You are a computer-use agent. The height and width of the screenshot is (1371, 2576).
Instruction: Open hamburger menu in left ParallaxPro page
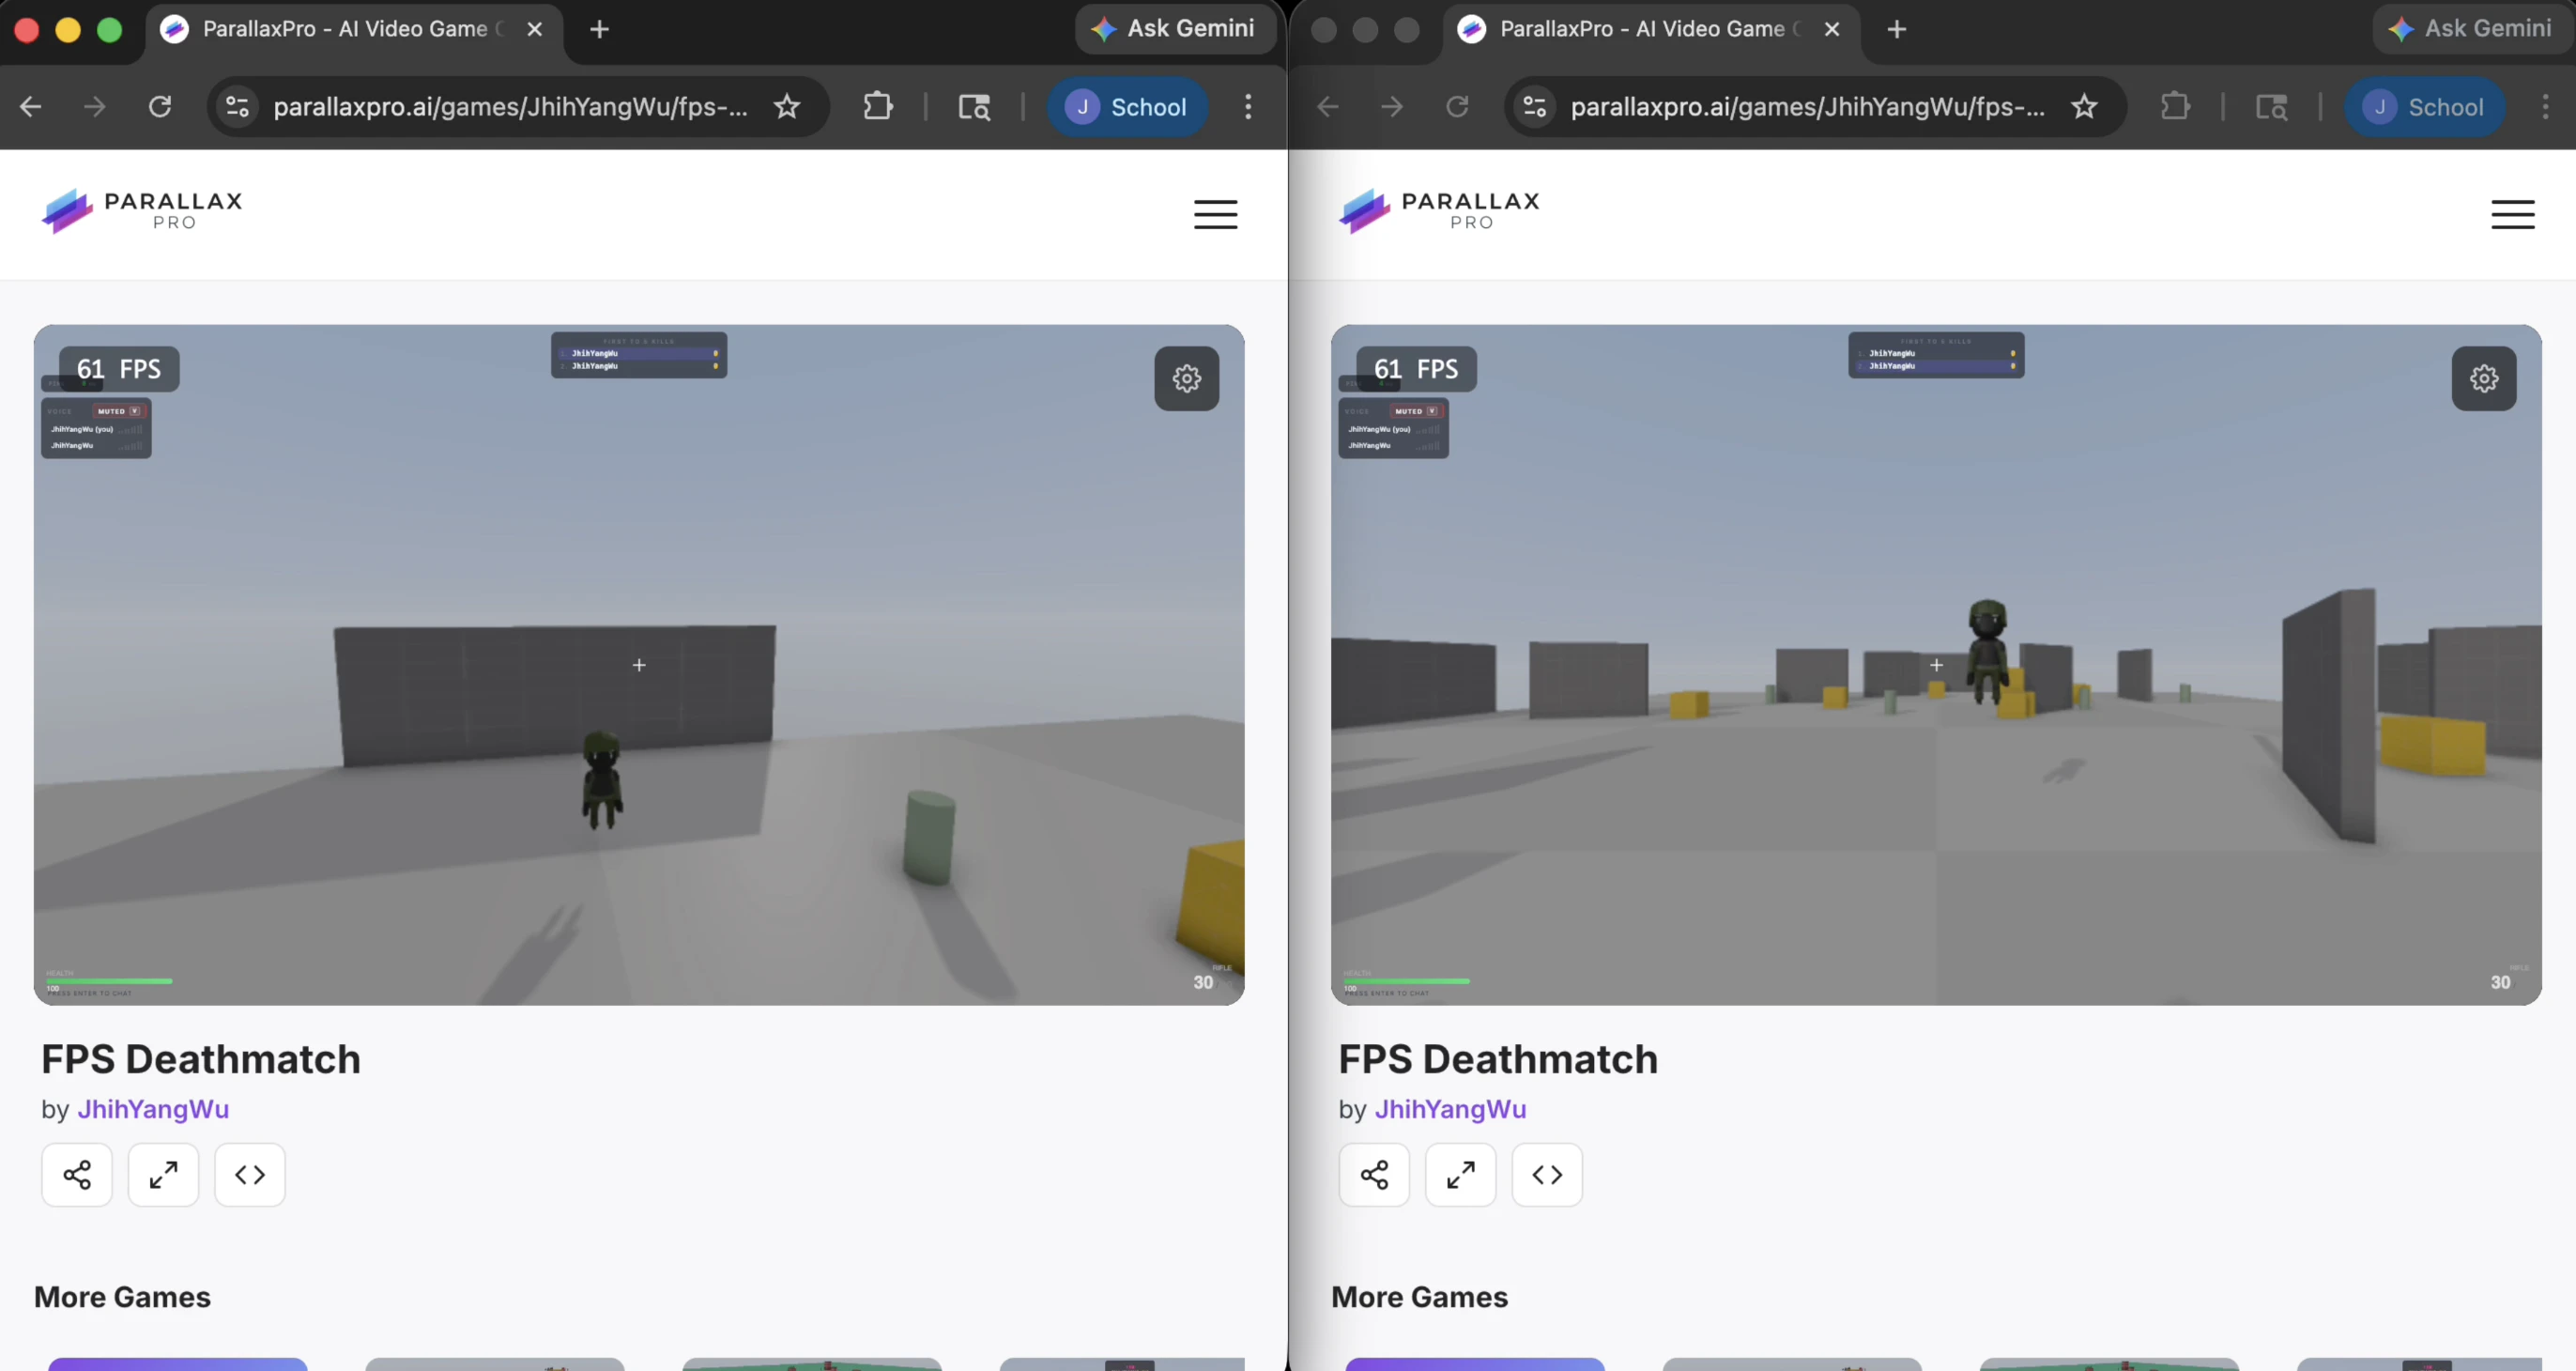click(1215, 214)
